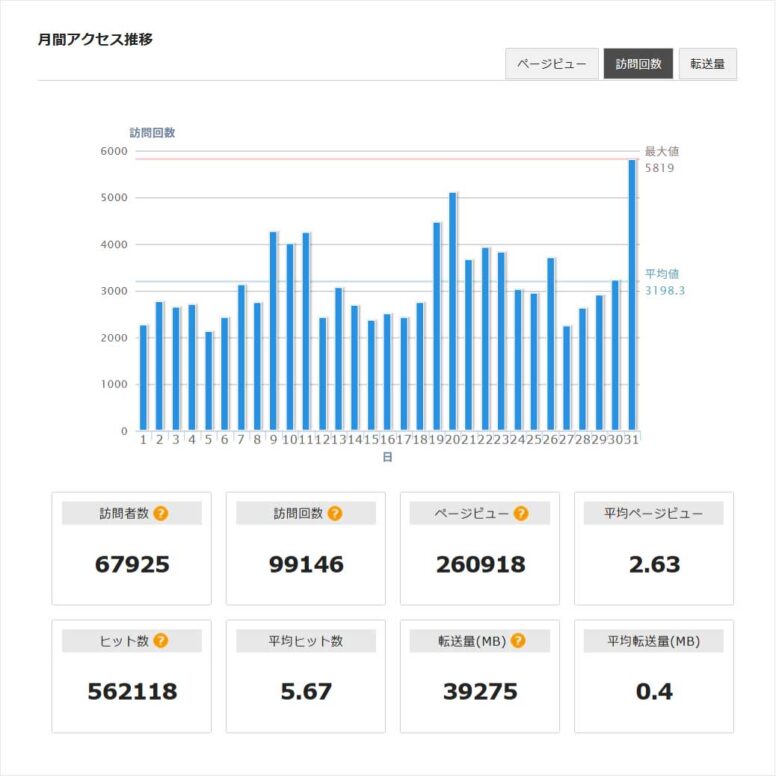Select the 訪問回数 tab

tap(638, 64)
